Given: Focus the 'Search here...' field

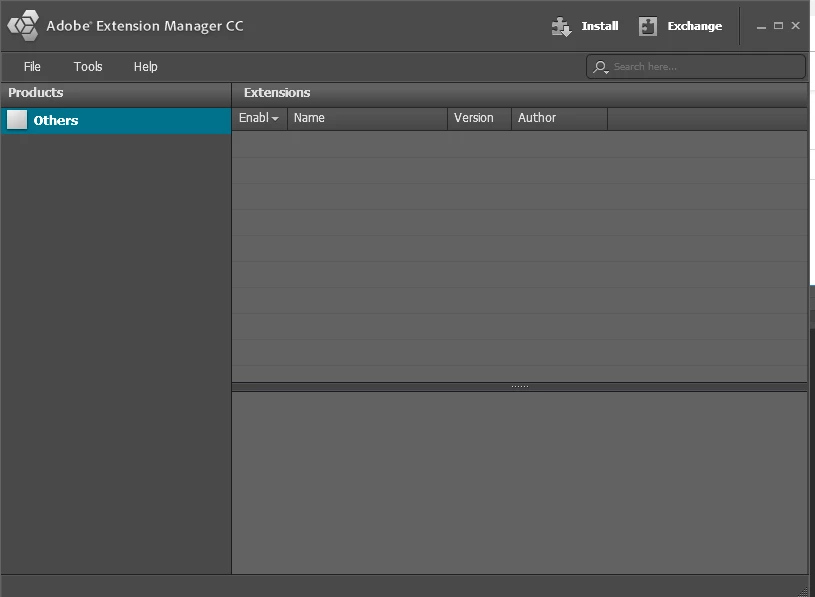Looking at the screenshot, I should pos(695,67).
